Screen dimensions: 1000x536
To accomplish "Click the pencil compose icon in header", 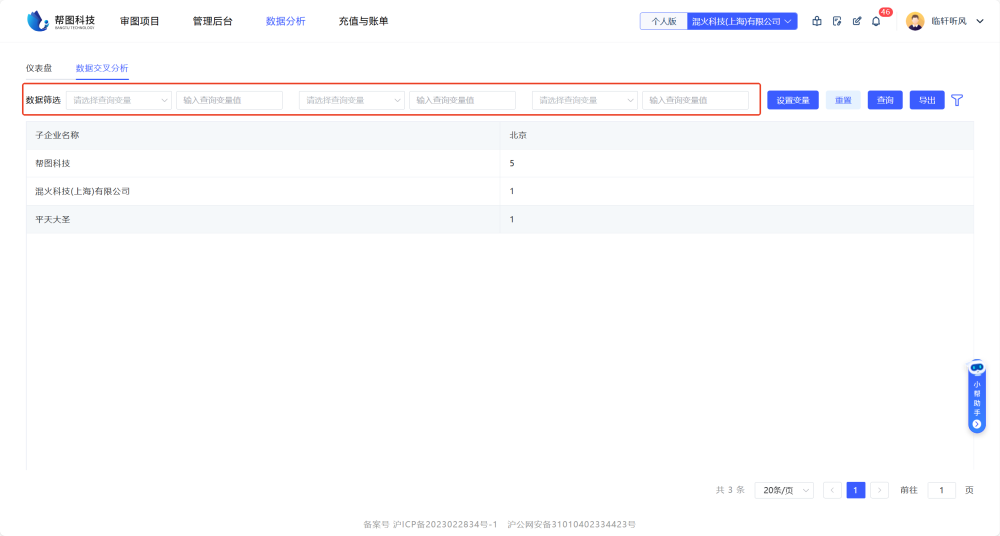I will [857, 21].
